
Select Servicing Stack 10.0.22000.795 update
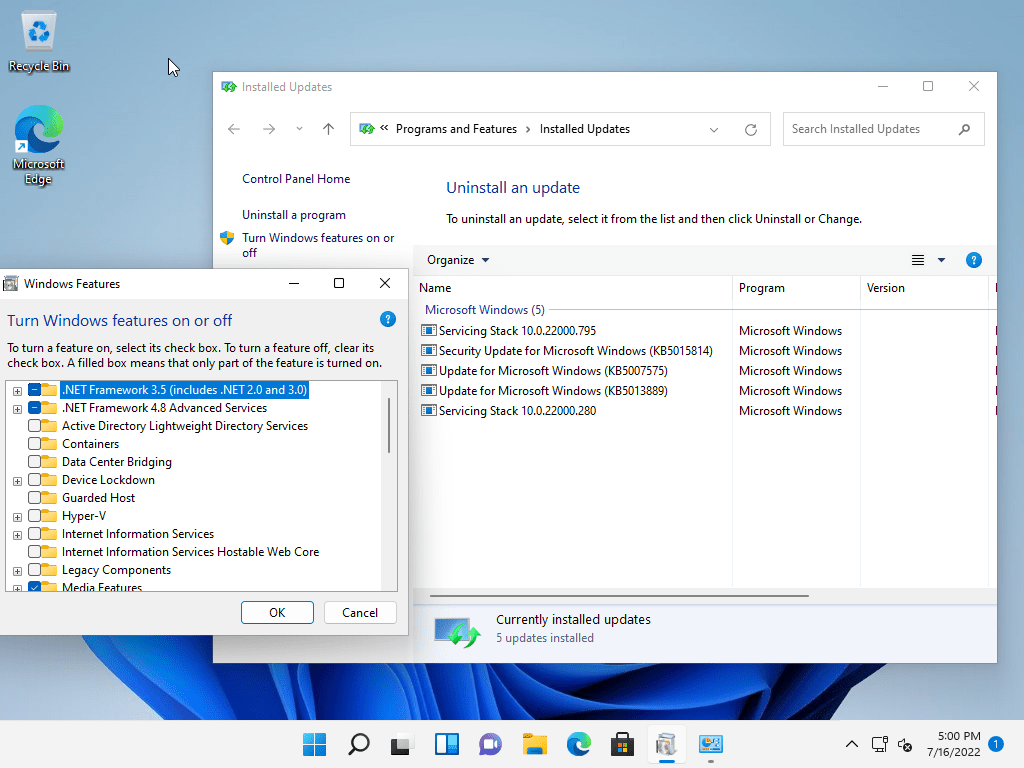[517, 330]
